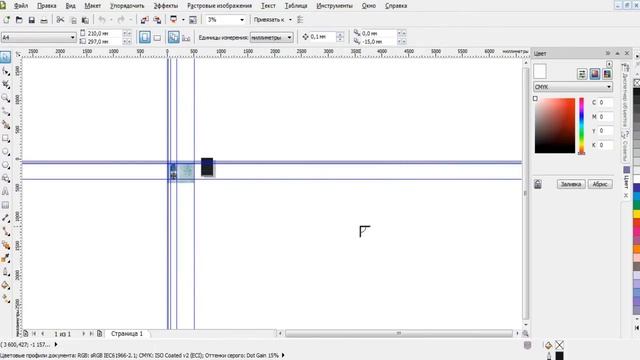Open the Макет menu
Screen dimensions: 640x360
93,6
